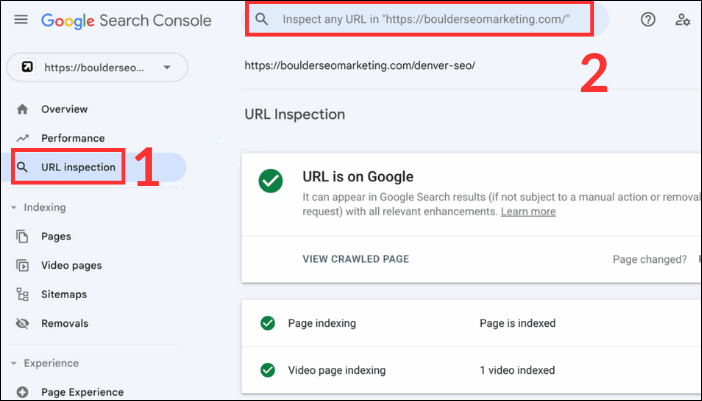Image resolution: width=702 pixels, height=401 pixels.
Task: Open Video pages report
Action: point(72,265)
